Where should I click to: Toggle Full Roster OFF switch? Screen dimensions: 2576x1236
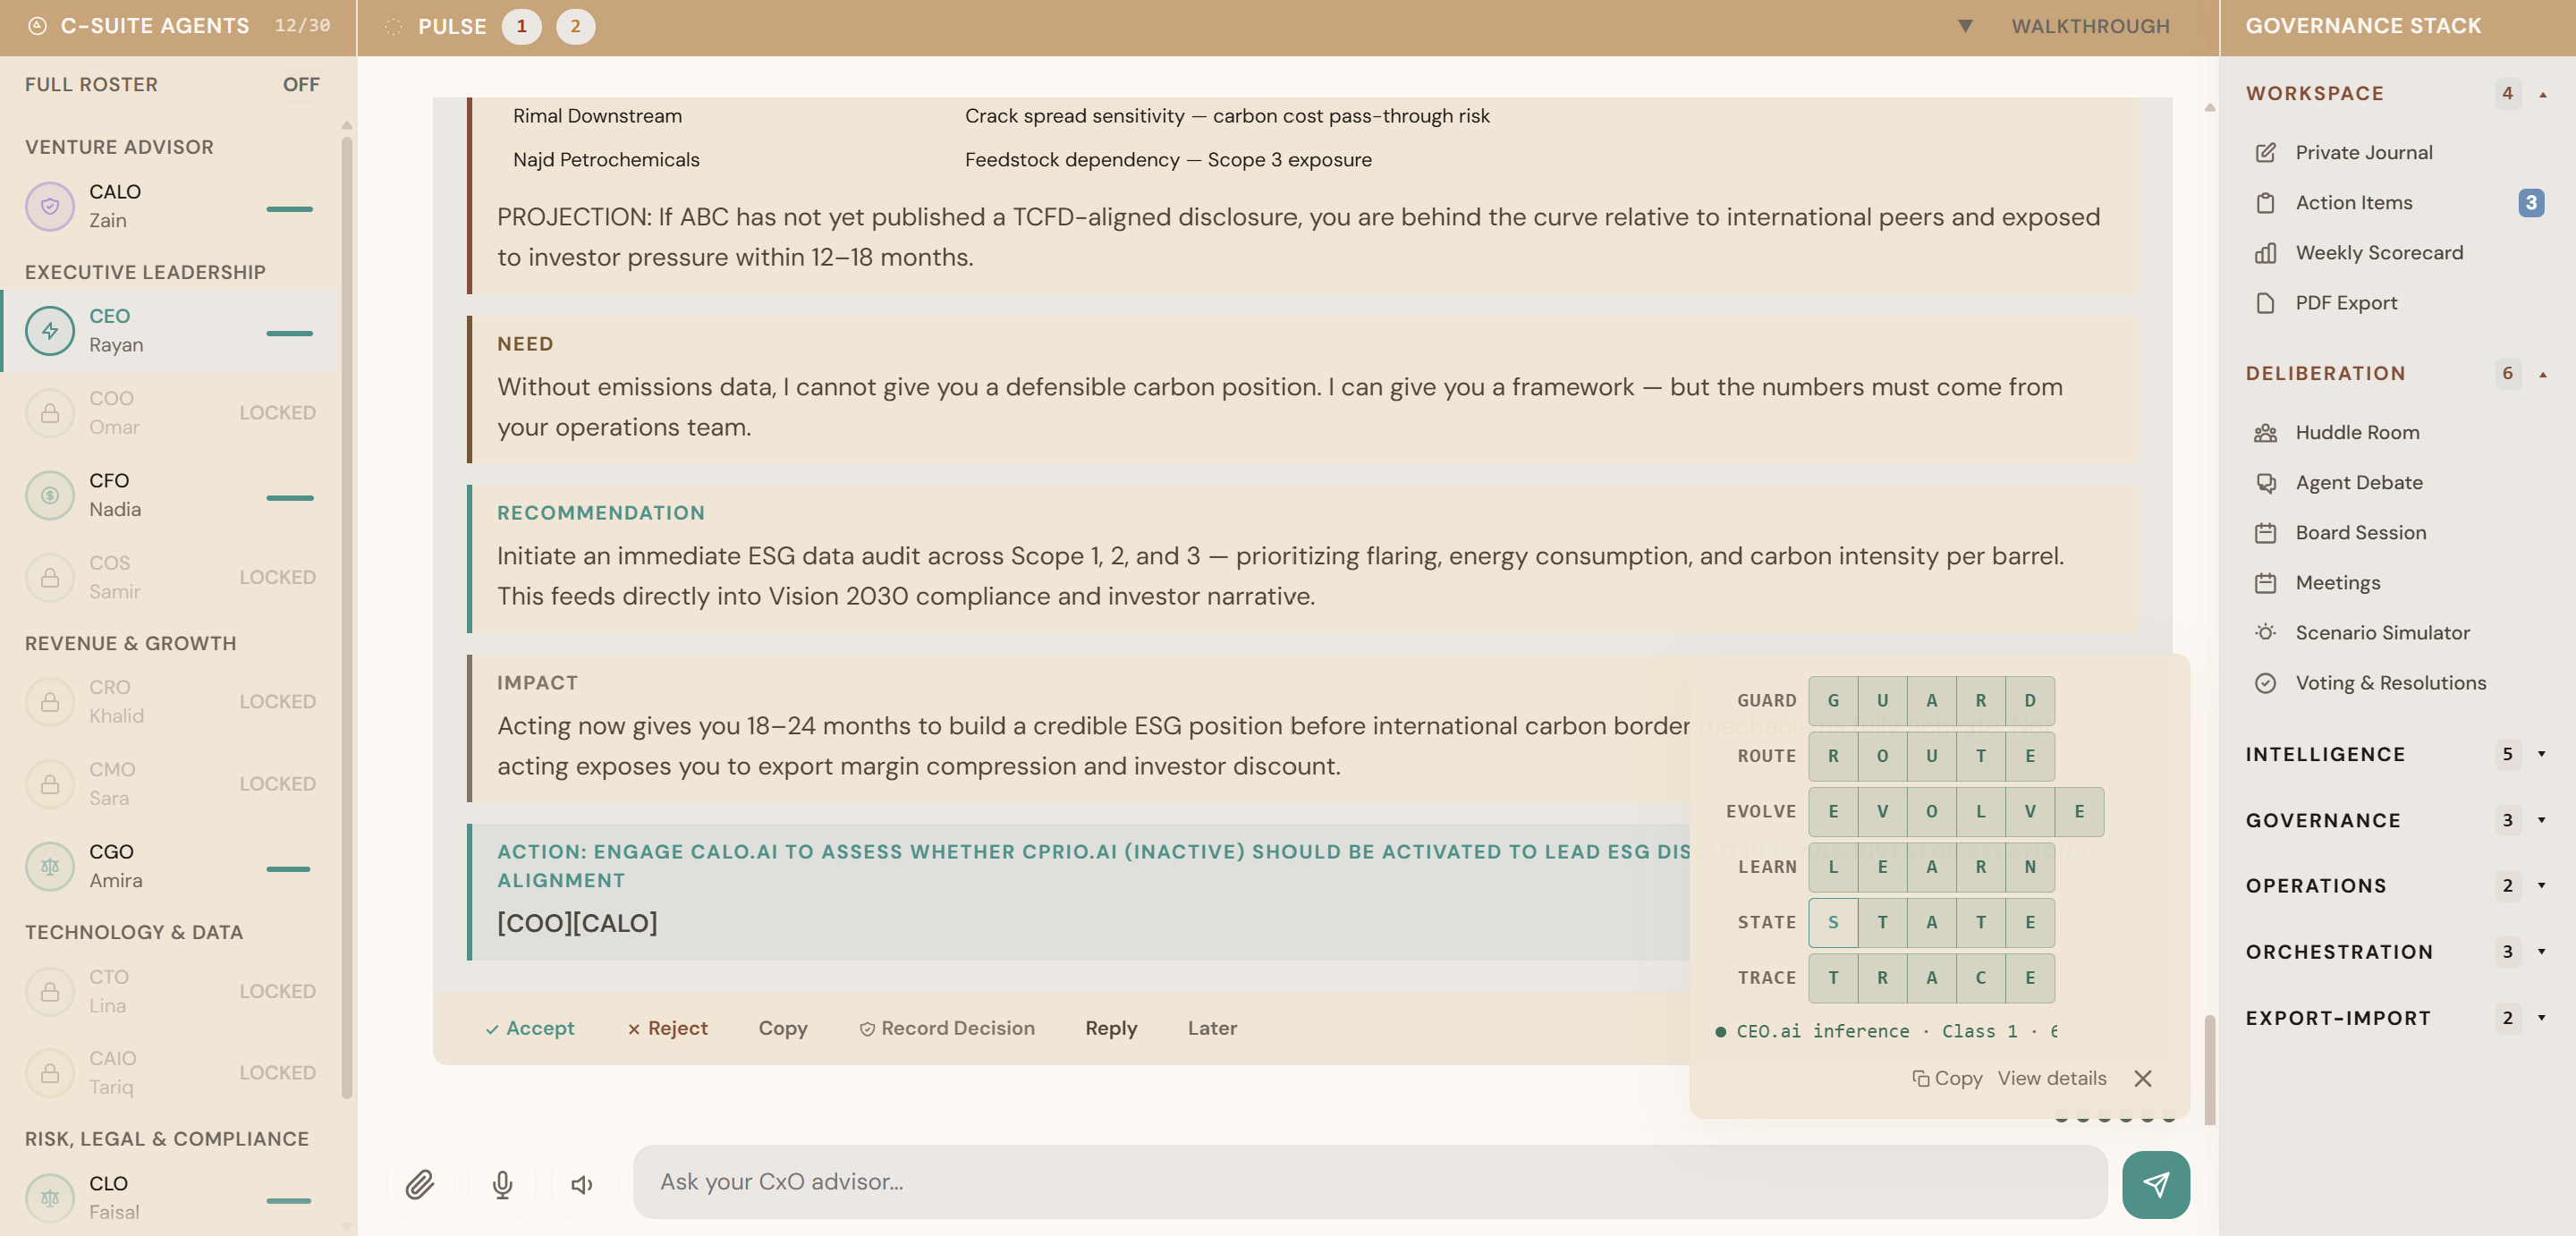coord(301,84)
